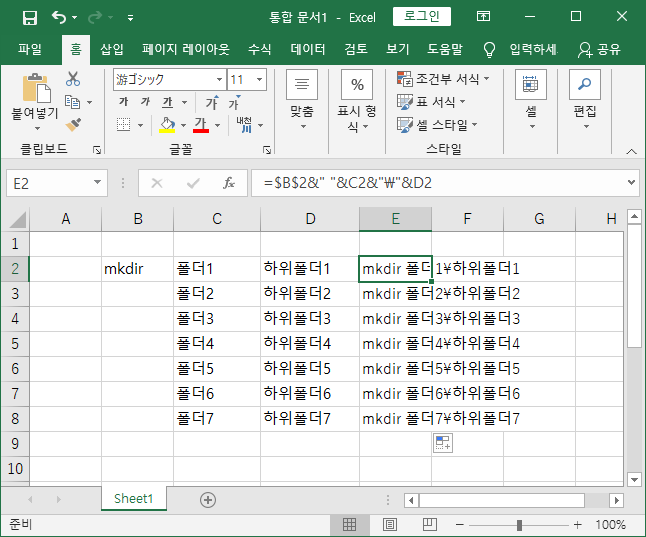Screen dimensions: 646x537
Task: Apply yellow fill color
Action: (167, 124)
